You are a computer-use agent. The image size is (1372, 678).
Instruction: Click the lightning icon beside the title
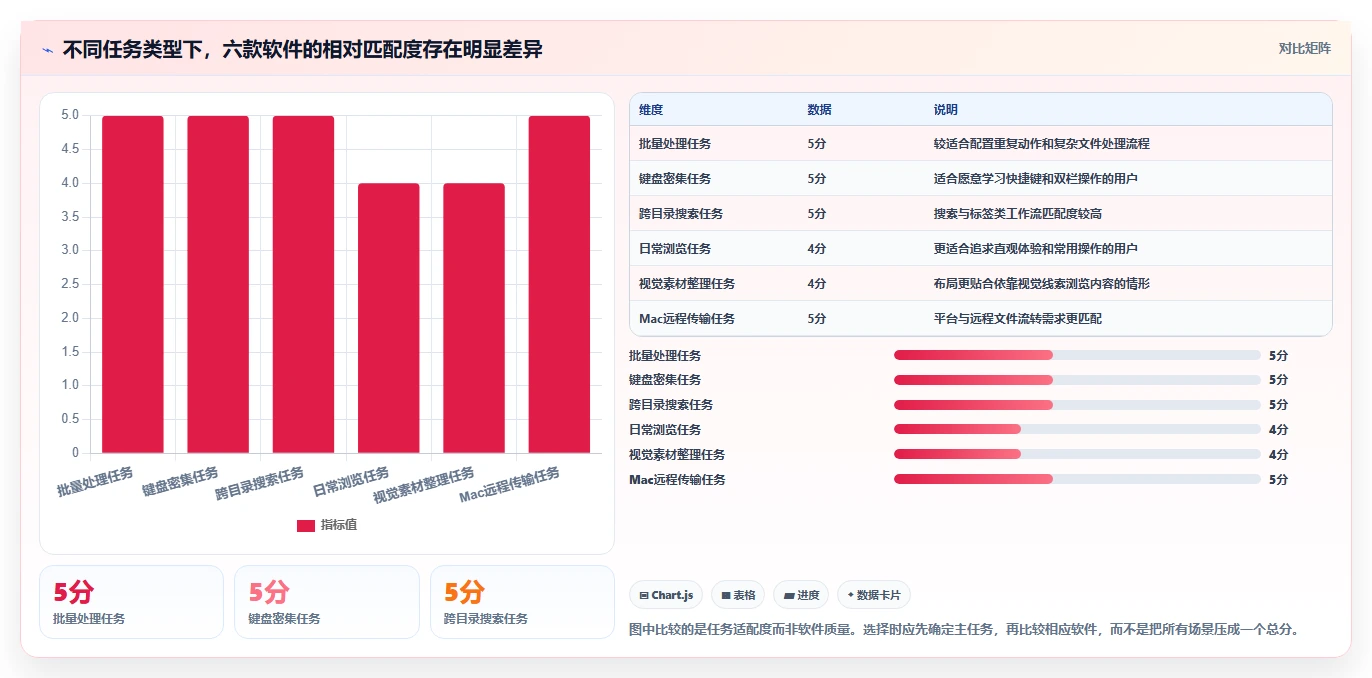click(47, 50)
